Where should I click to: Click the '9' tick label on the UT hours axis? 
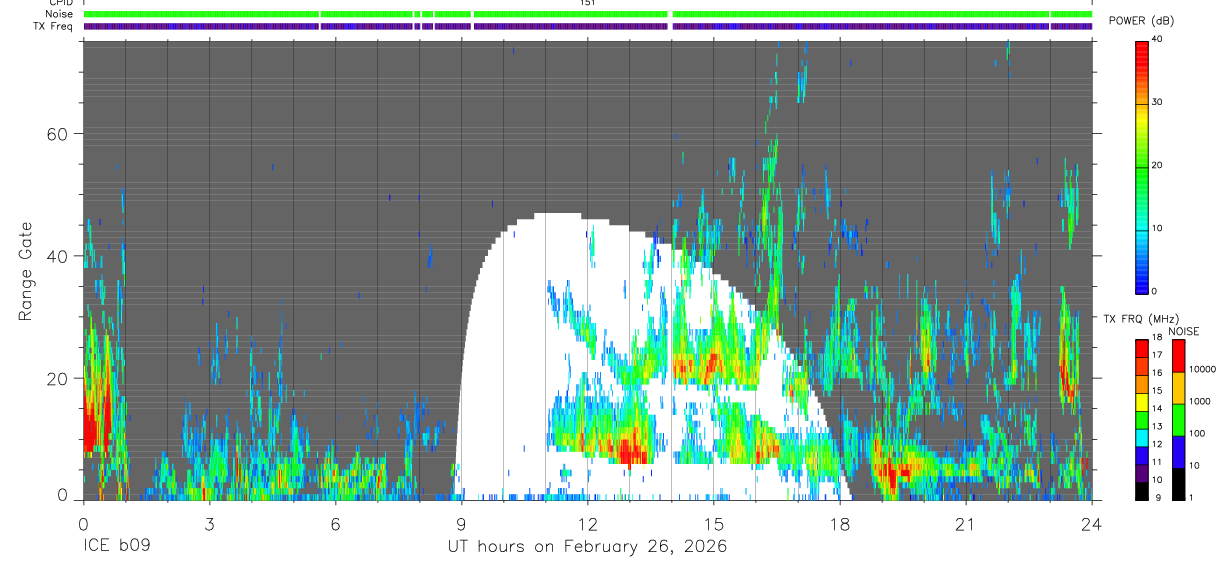point(461,524)
